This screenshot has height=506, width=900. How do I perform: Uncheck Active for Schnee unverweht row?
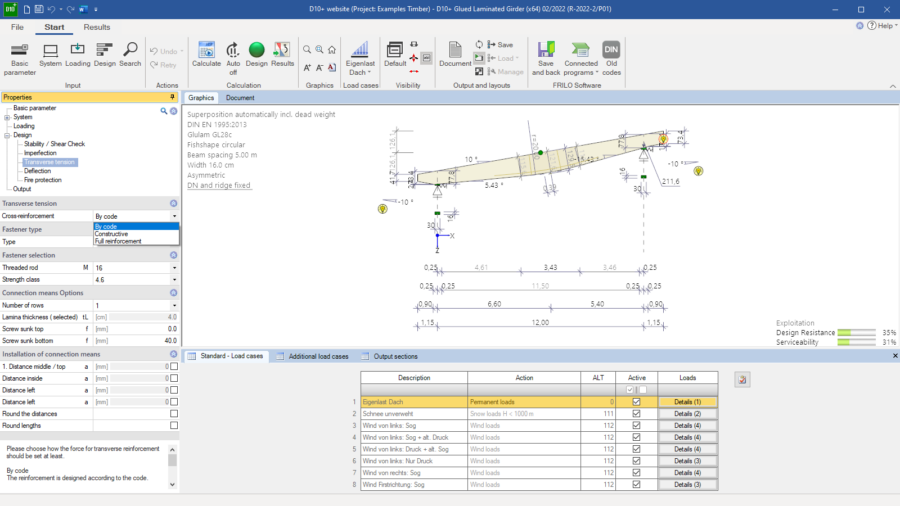(x=636, y=413)
